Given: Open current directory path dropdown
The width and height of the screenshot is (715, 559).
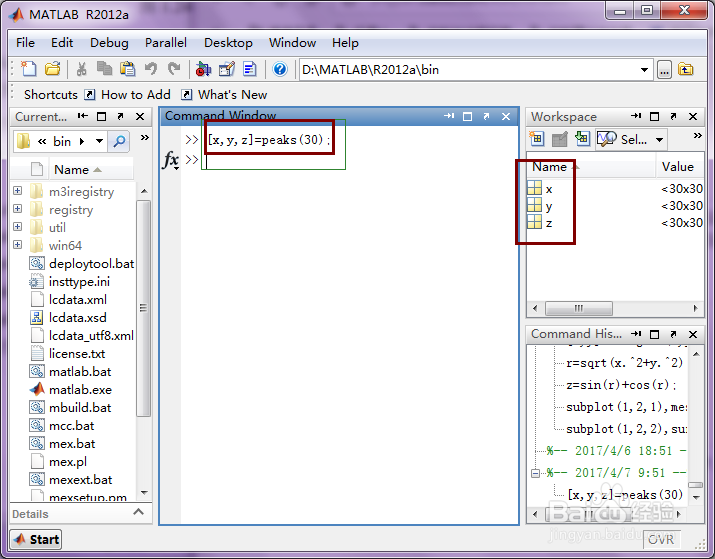Looking at the screenshot, I should pyautogui.click(x=644, y=70).
